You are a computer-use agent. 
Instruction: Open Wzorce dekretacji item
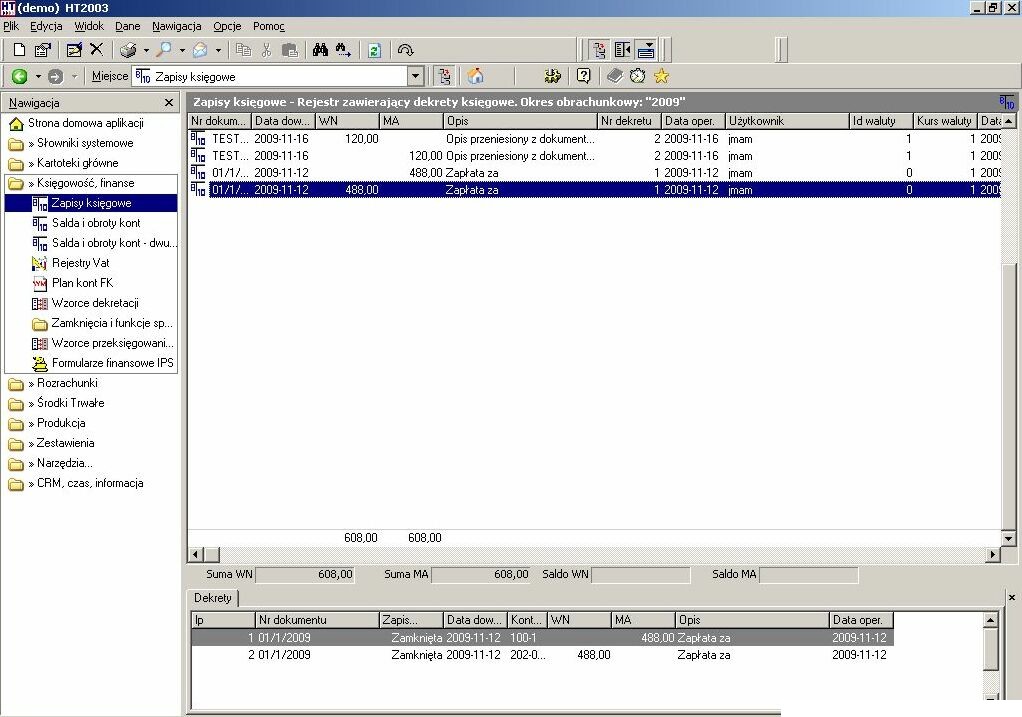point(85,303)
